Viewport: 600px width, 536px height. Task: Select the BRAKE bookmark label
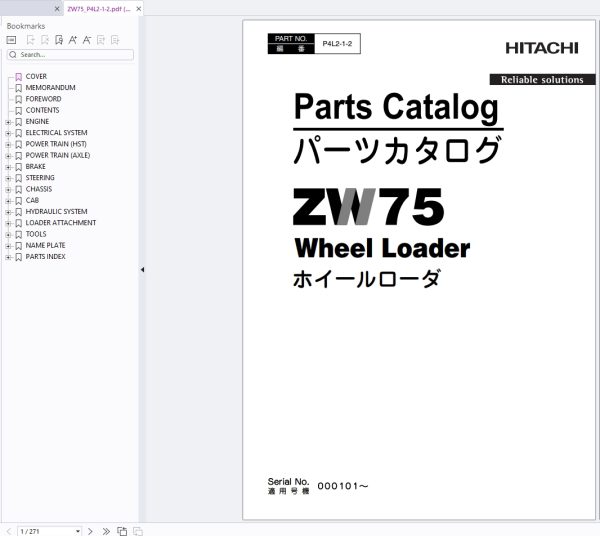click(x=36, y=167)
